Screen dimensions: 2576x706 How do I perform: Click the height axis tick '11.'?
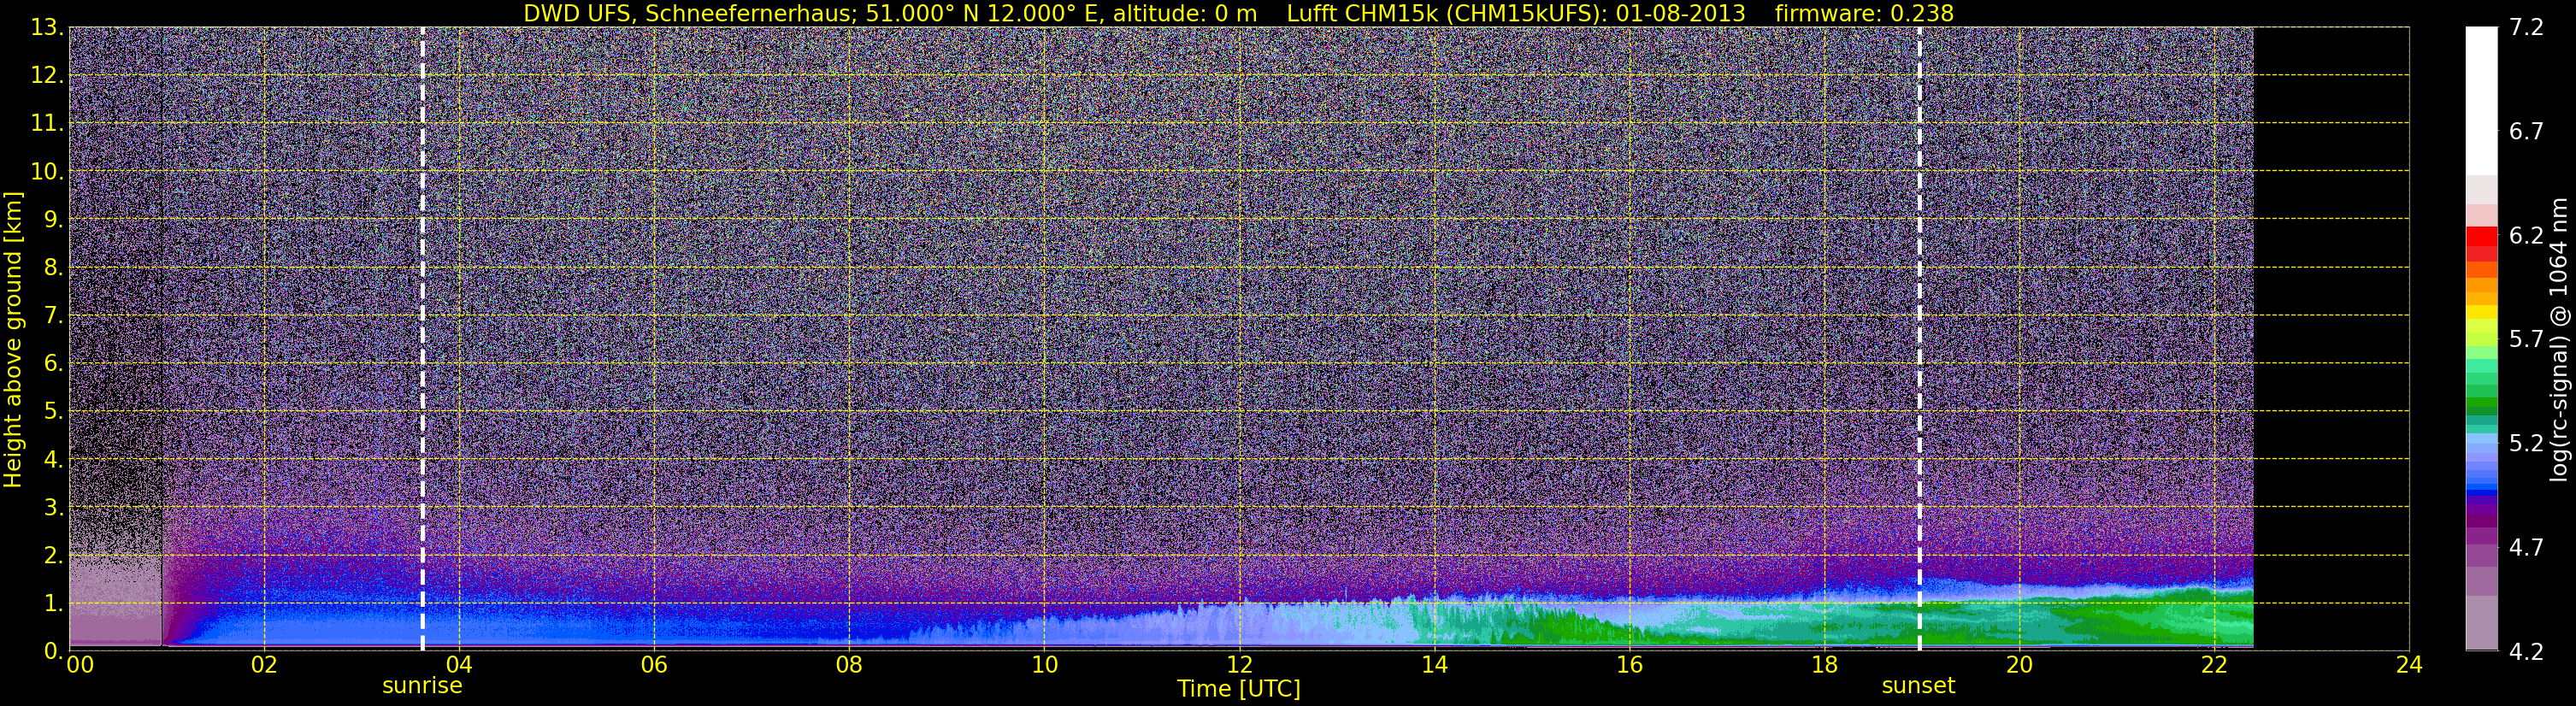pyautogui.click(x=45, y=124)
